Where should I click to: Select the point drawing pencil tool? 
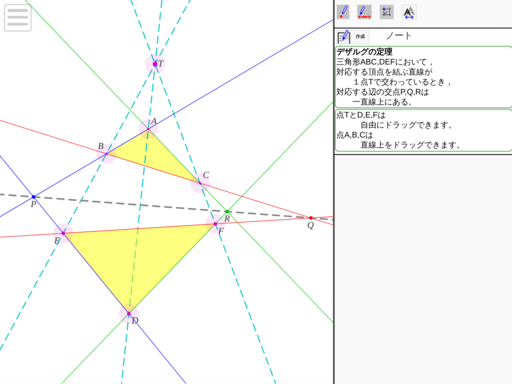point(343,12)
